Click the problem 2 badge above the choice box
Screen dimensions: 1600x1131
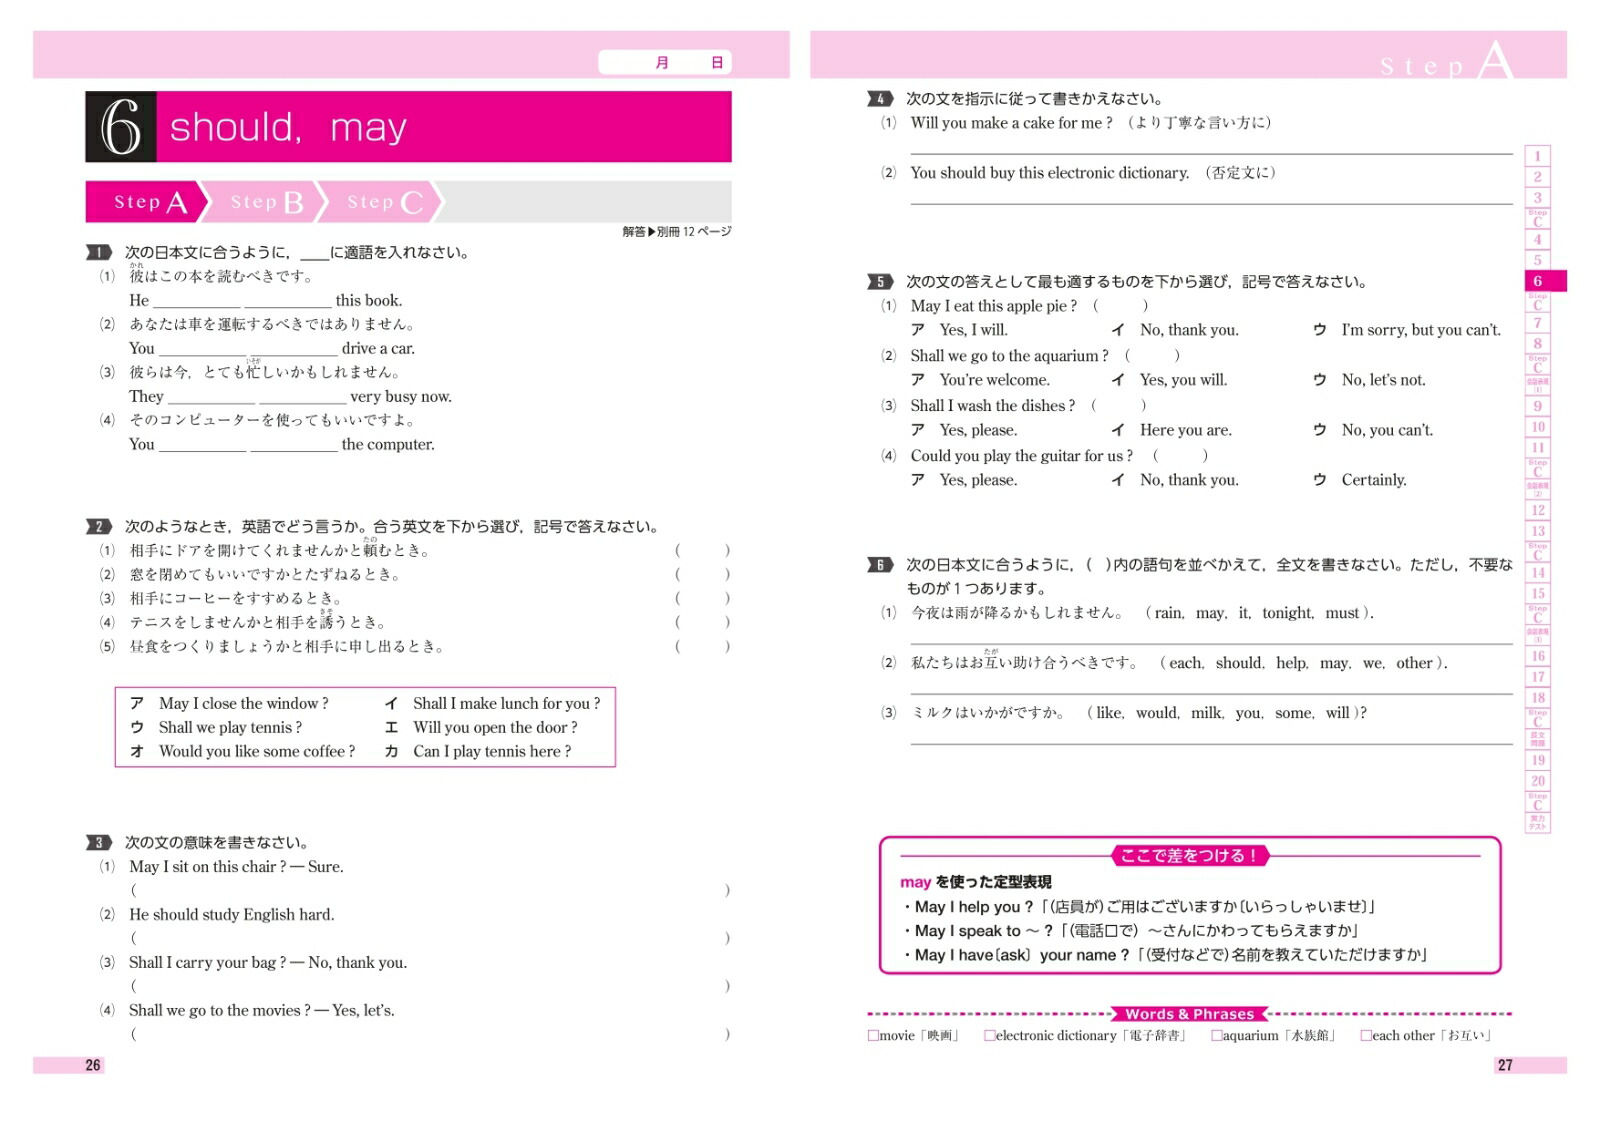tap(99, 525)
